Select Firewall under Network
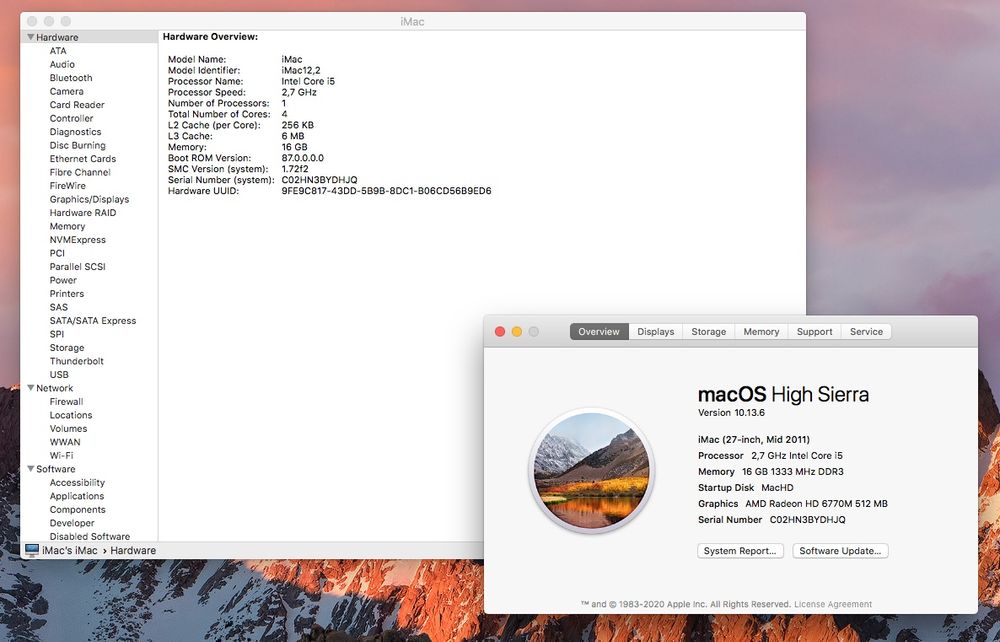This screenshot has width=1000, height=642. (66, 402)
